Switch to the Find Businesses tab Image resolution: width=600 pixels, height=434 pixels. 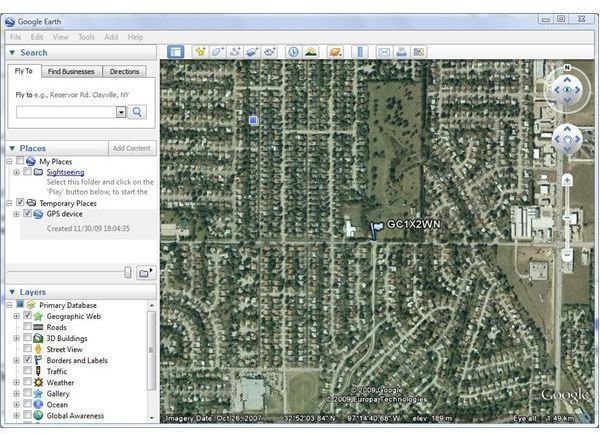[x=71, y=72]
